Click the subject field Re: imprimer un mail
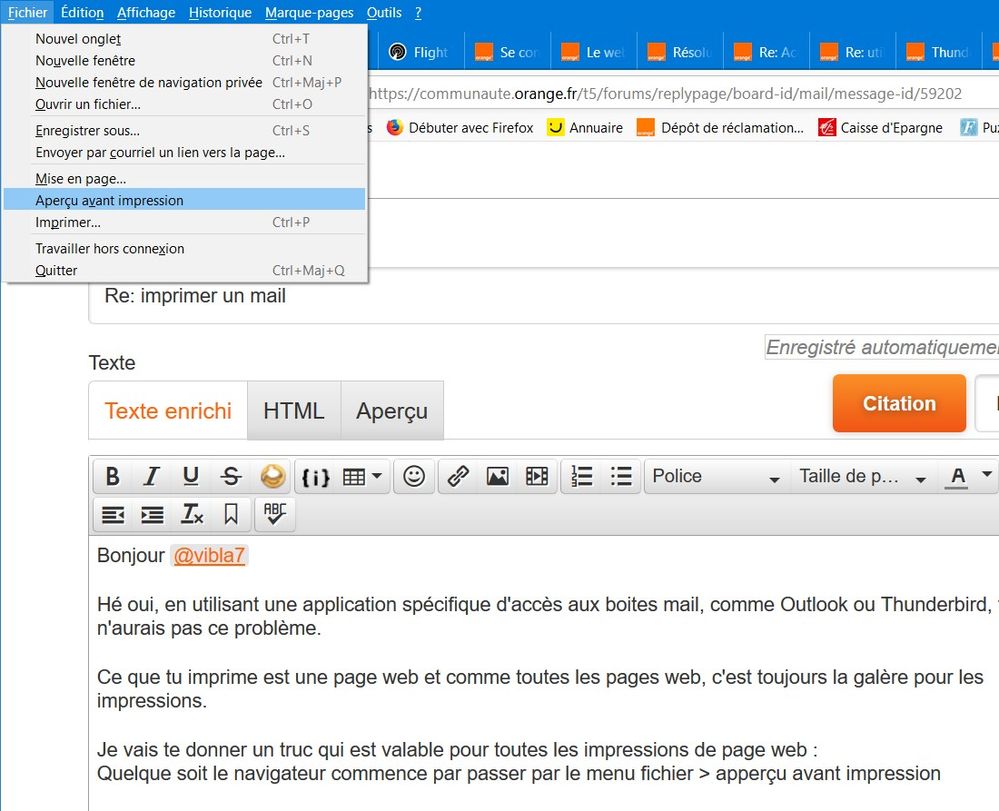The width and height of the screenshot is (999, 811). [x=543, y=296]
